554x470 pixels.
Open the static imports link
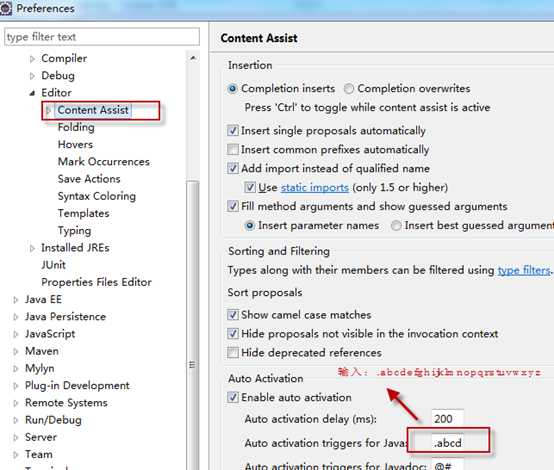pos(315,188)
